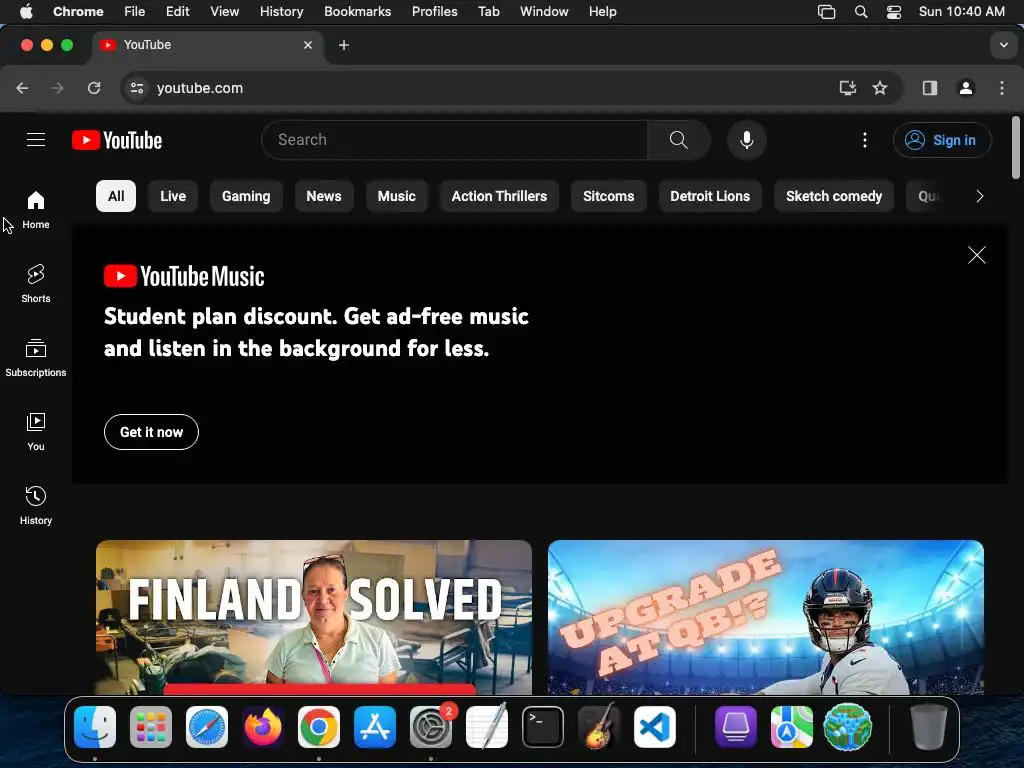Start voice search with microphone icon
Image resolution: width=1024 pixels, height=768 pixels.
tap(746, 140)
